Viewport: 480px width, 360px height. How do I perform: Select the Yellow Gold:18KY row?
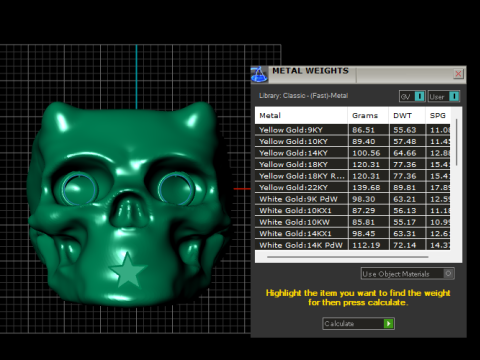(353, 164)
